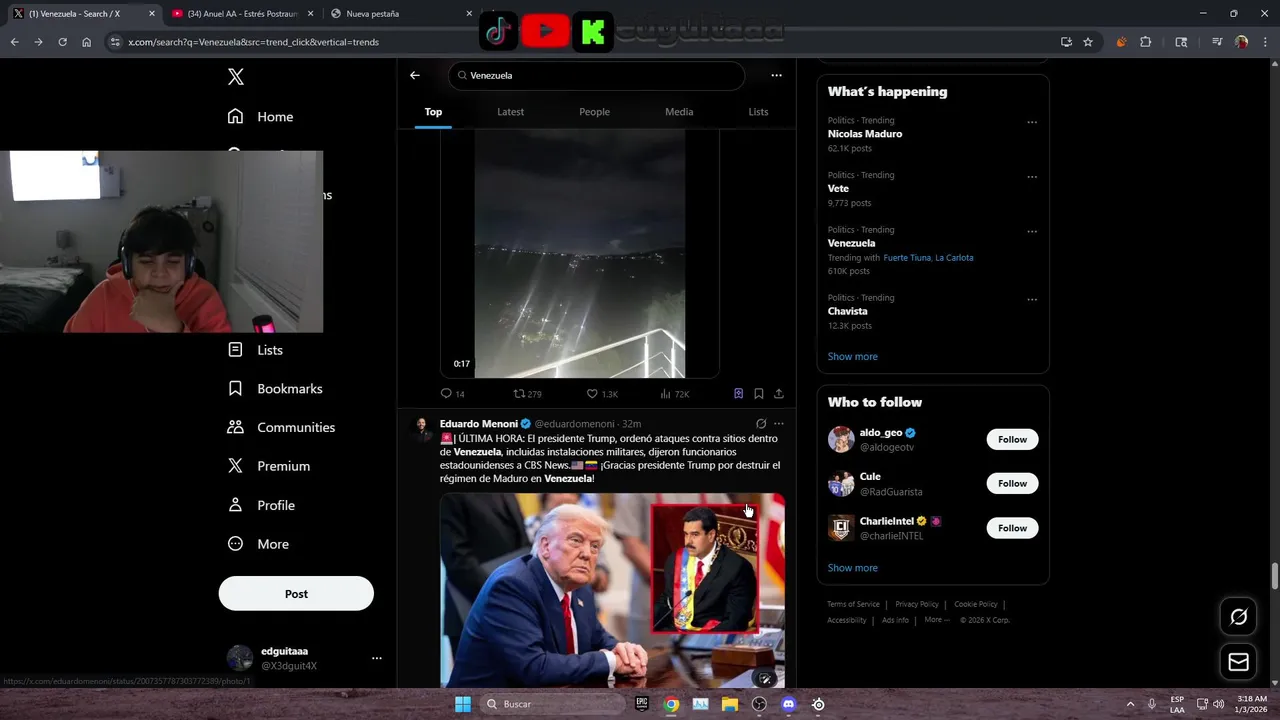Go to the Home sidebar item
This screenshot has height=720, width=1280.
[260, 117]
